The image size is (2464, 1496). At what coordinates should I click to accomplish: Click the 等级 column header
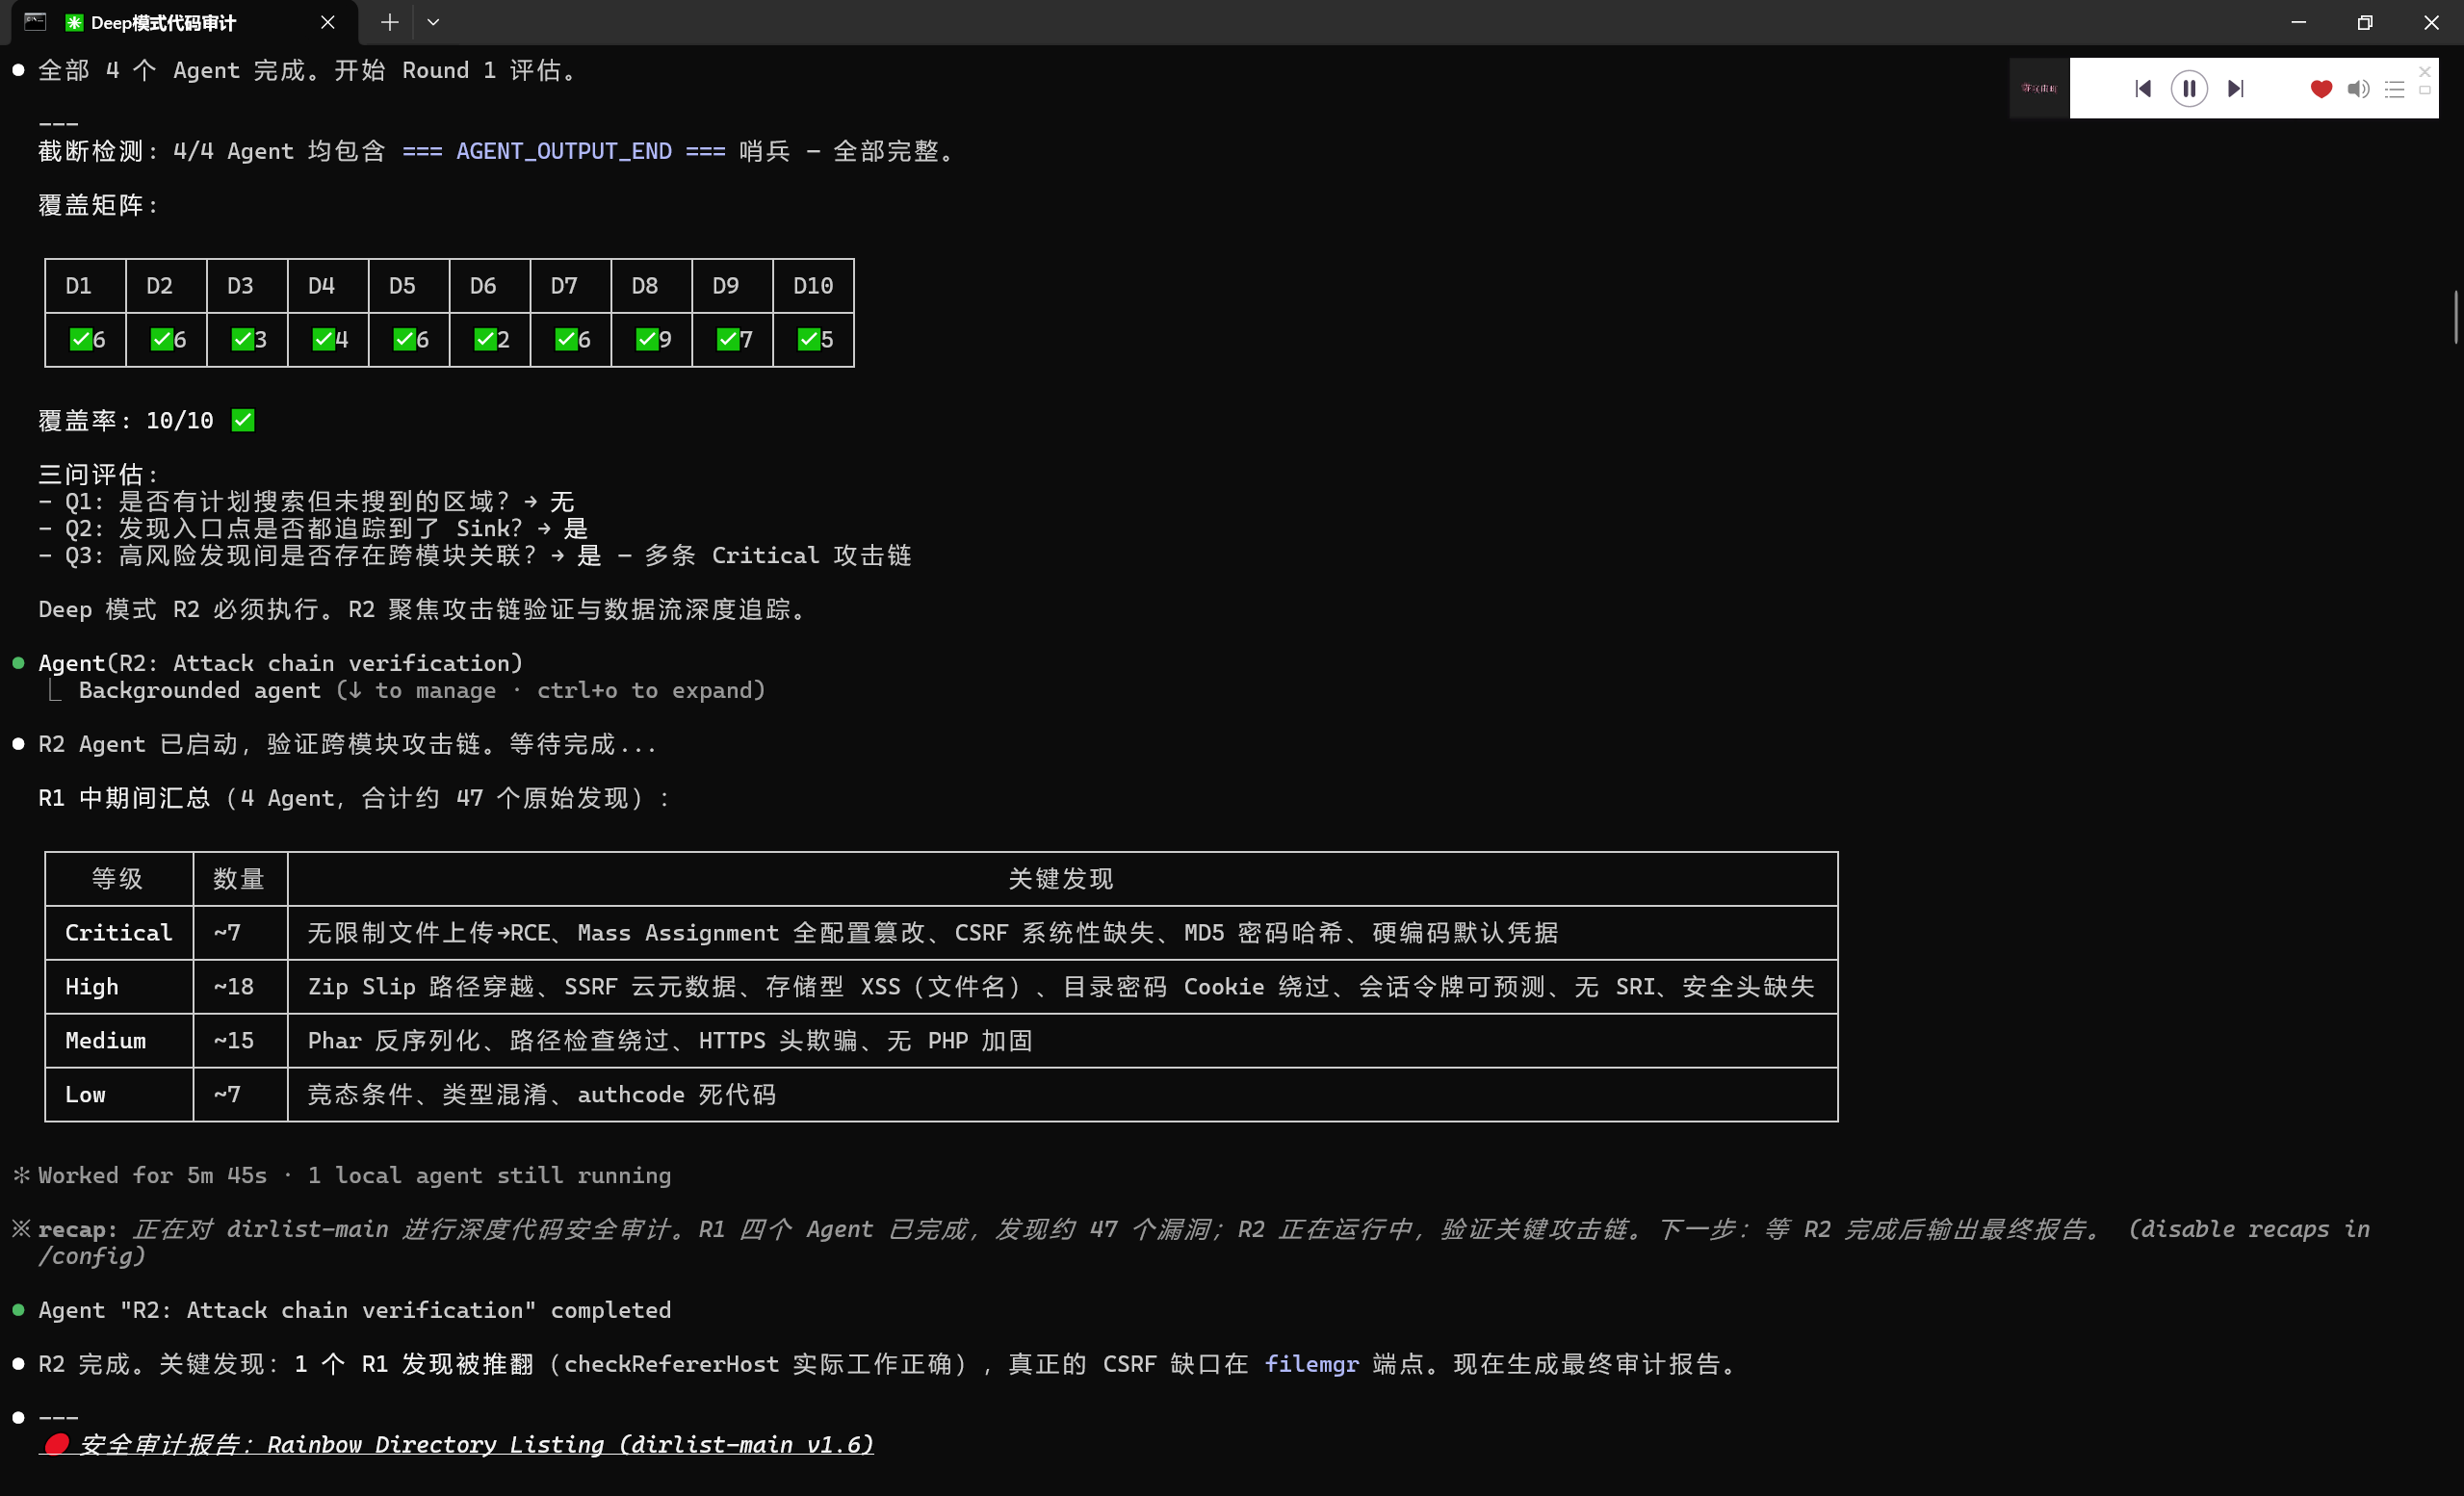click(x=118, y=879)
